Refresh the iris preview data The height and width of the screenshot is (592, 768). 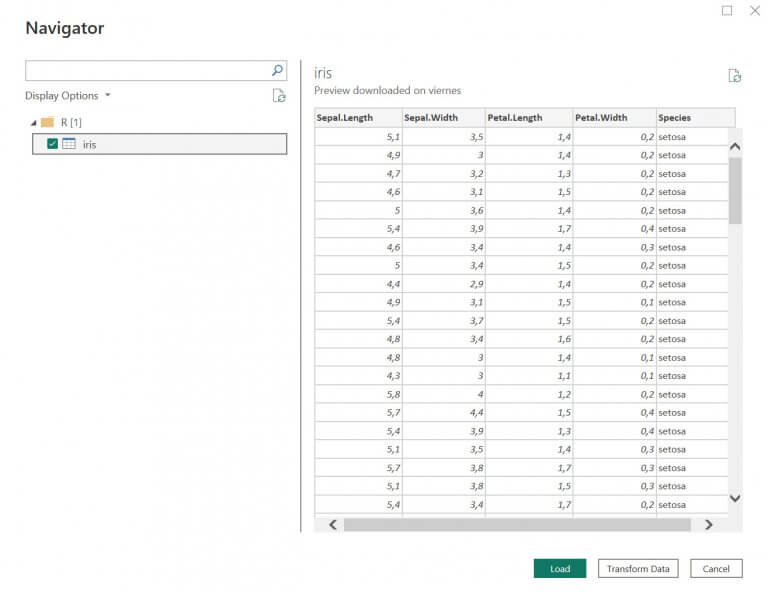[735, 76]
